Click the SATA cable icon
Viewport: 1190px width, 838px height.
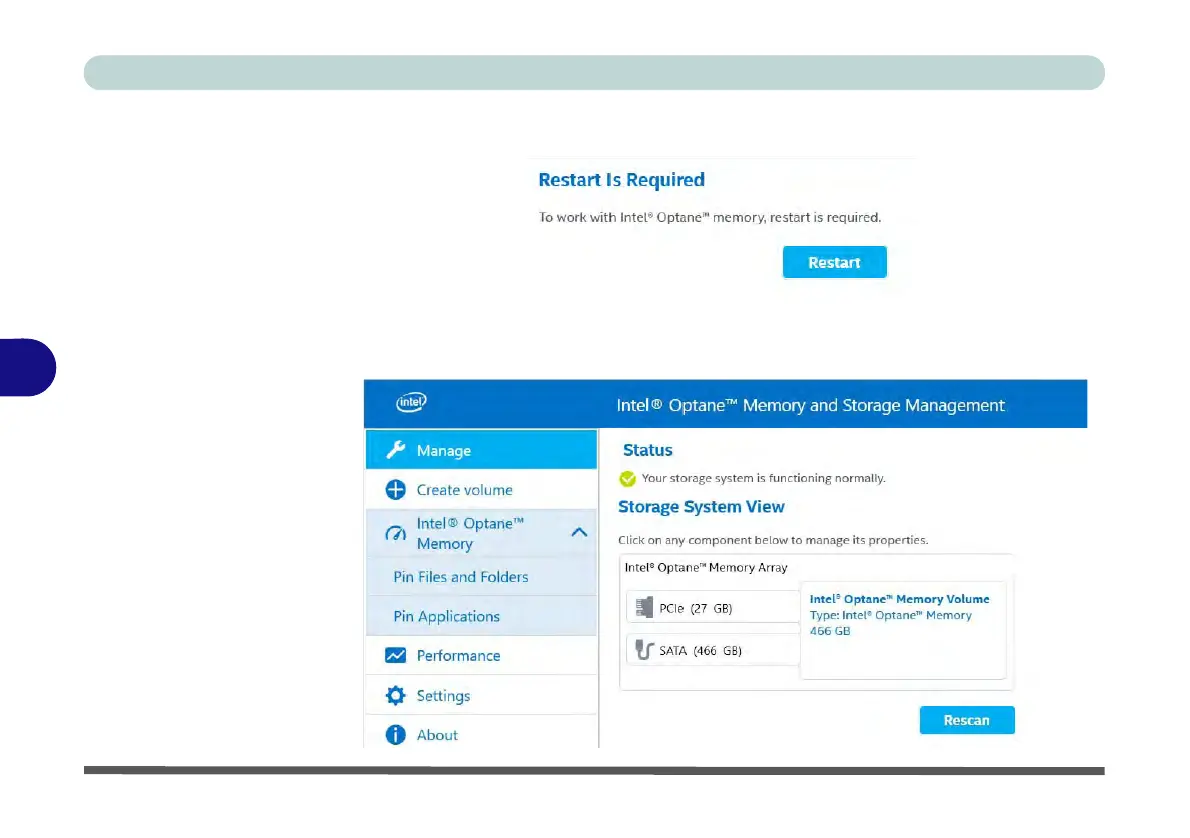[x=644, y=650]
